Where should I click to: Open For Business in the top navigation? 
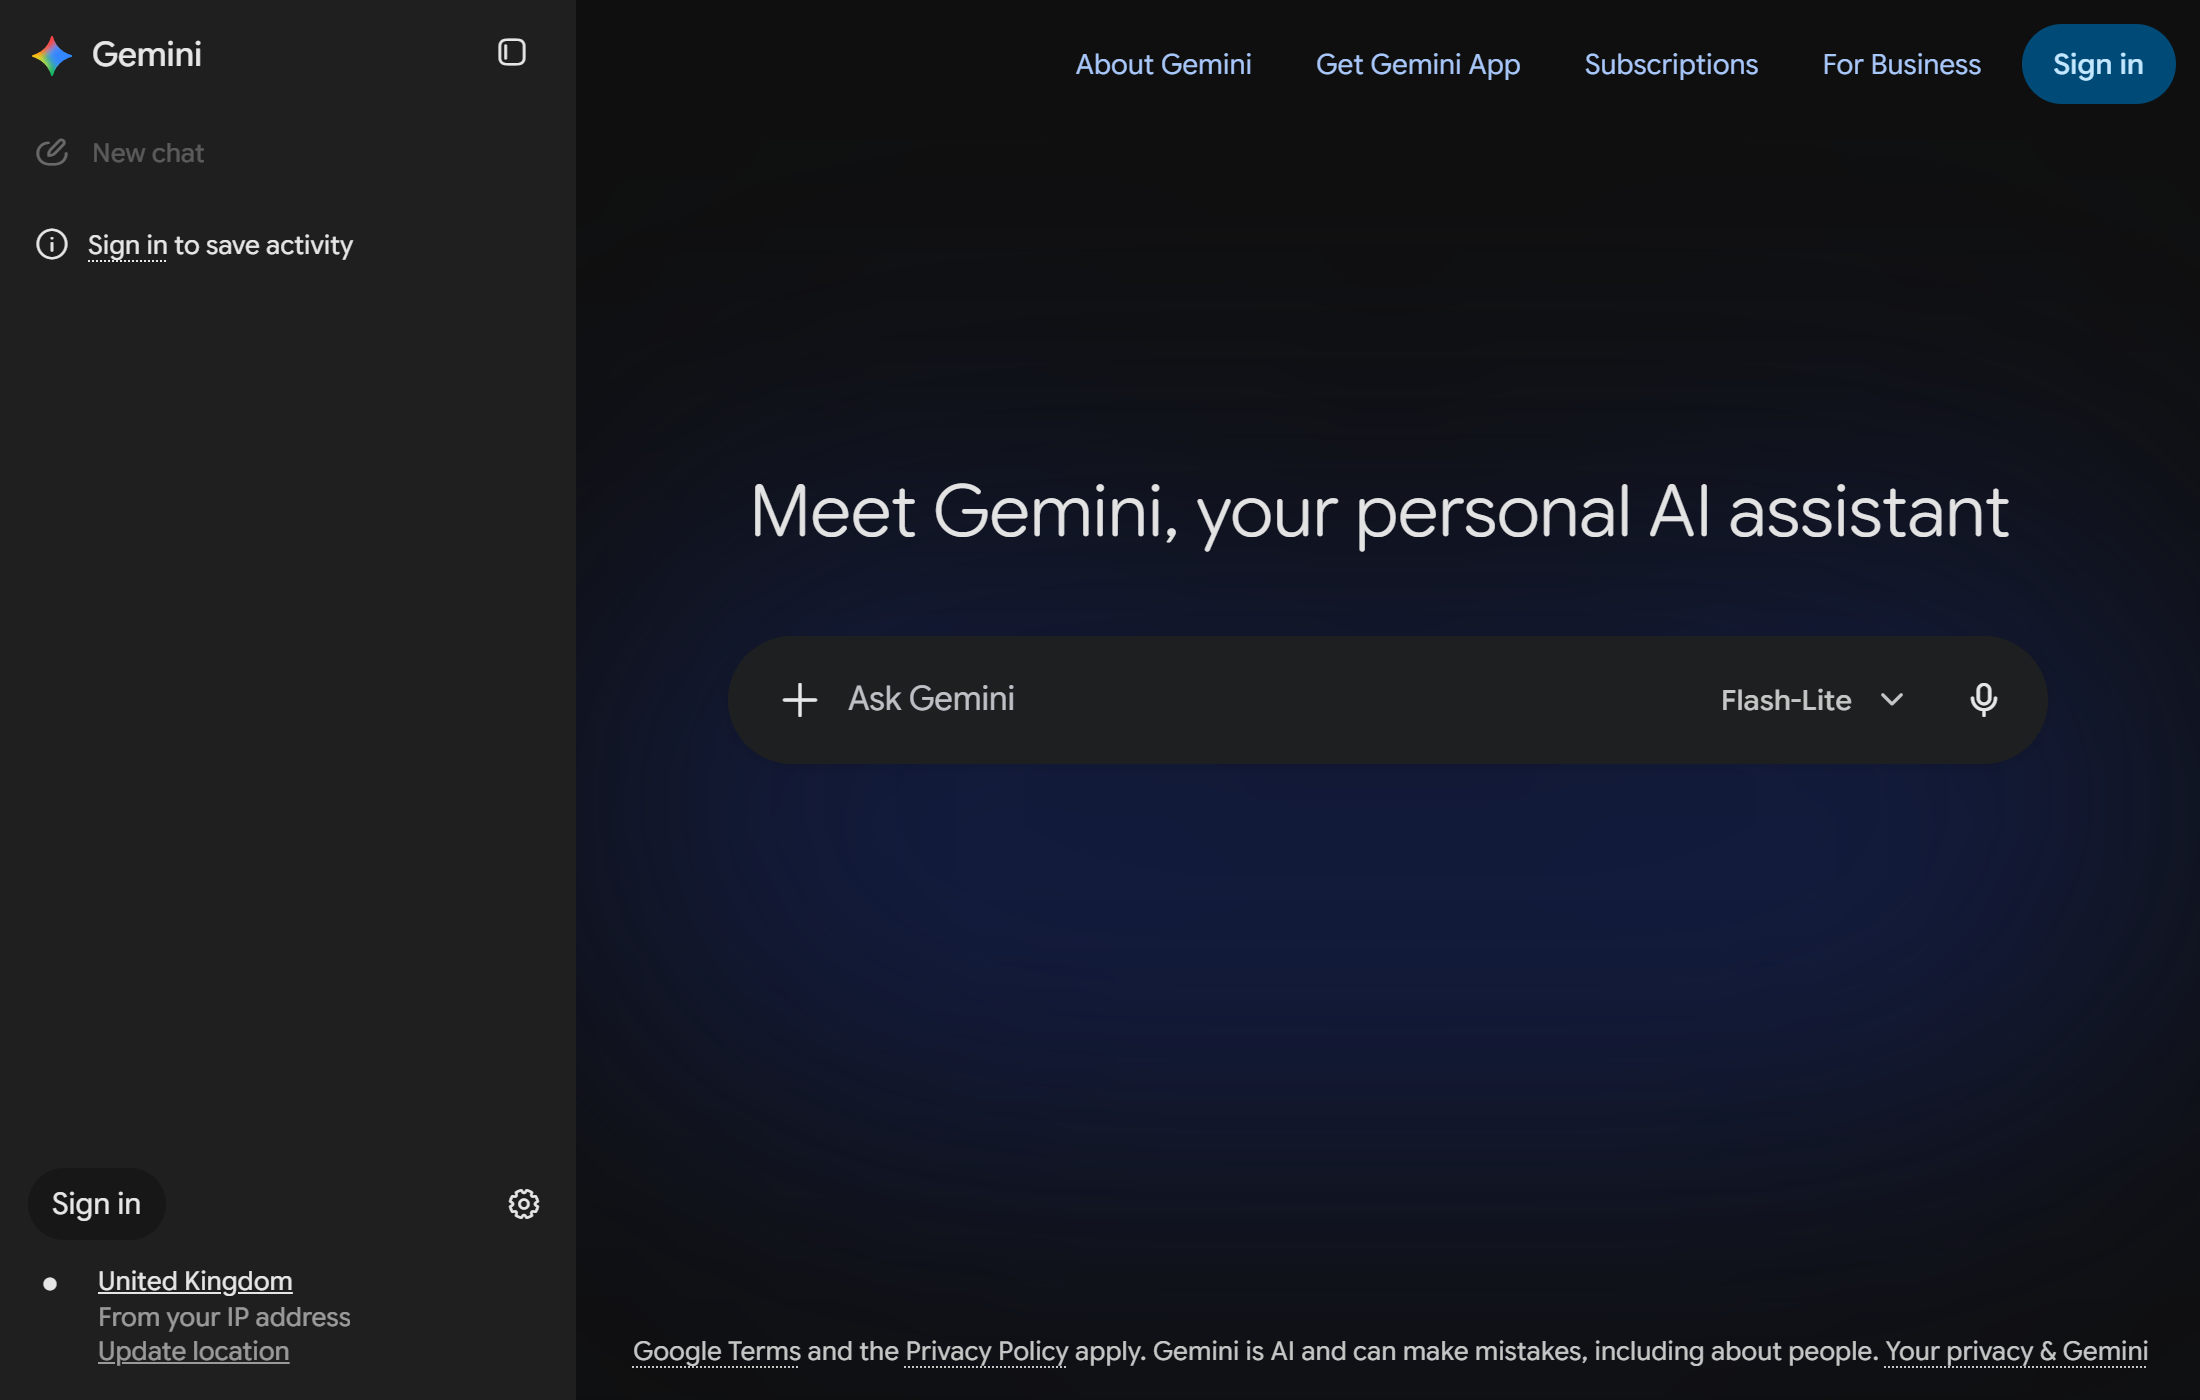[x=1901, y=64]
